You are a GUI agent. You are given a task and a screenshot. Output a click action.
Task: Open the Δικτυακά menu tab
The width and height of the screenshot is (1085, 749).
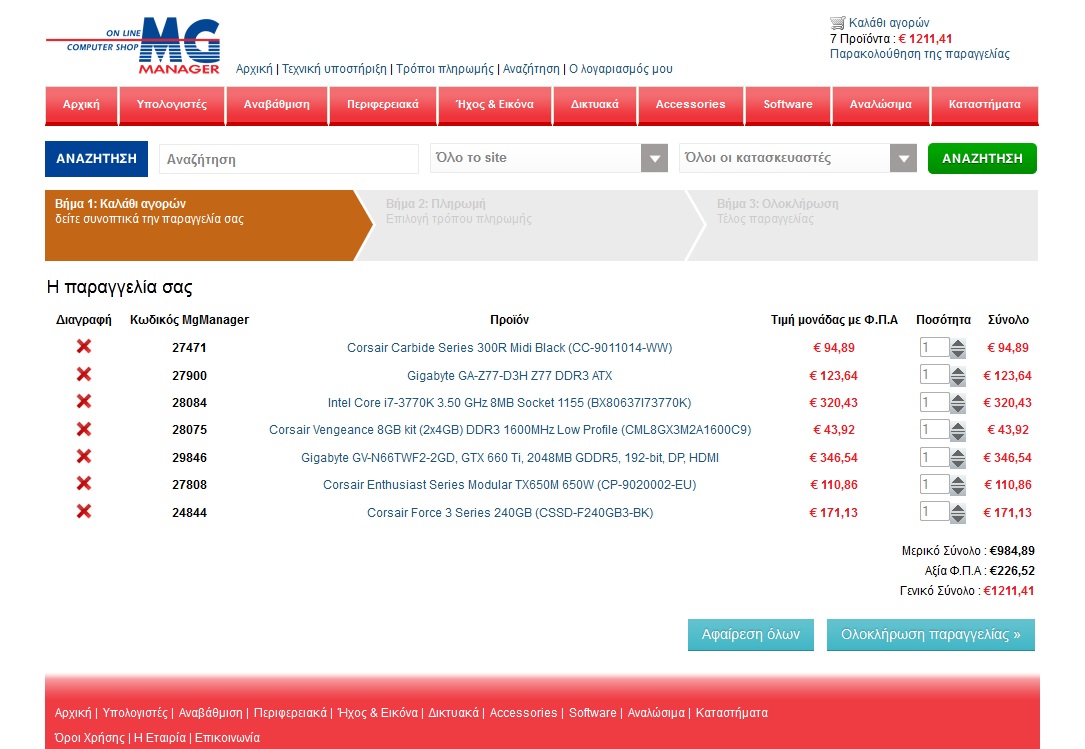[594, 105]
